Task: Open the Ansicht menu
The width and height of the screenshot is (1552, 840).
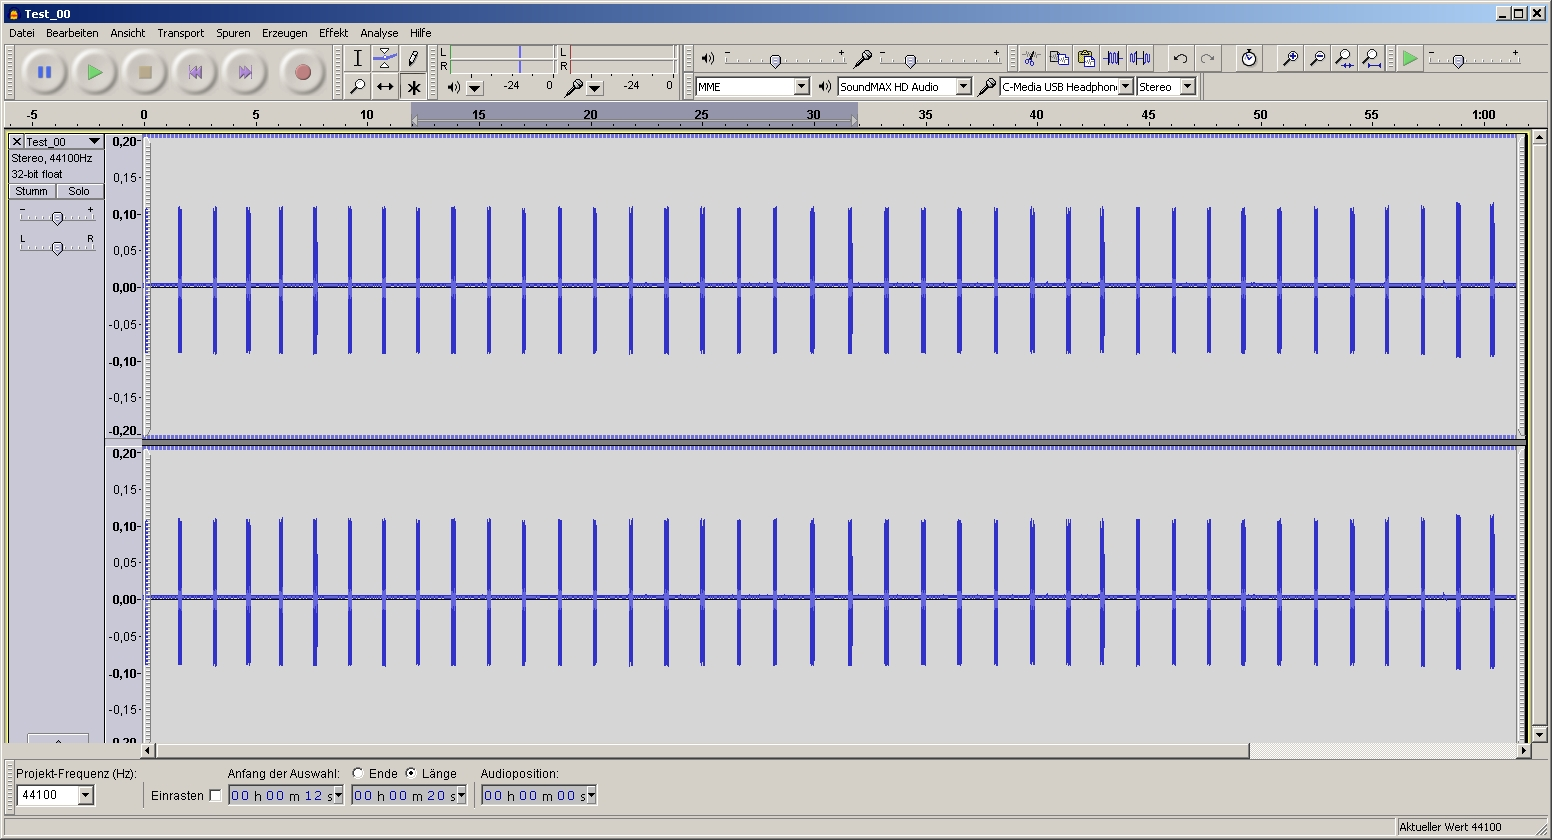Action: point(128,33)
